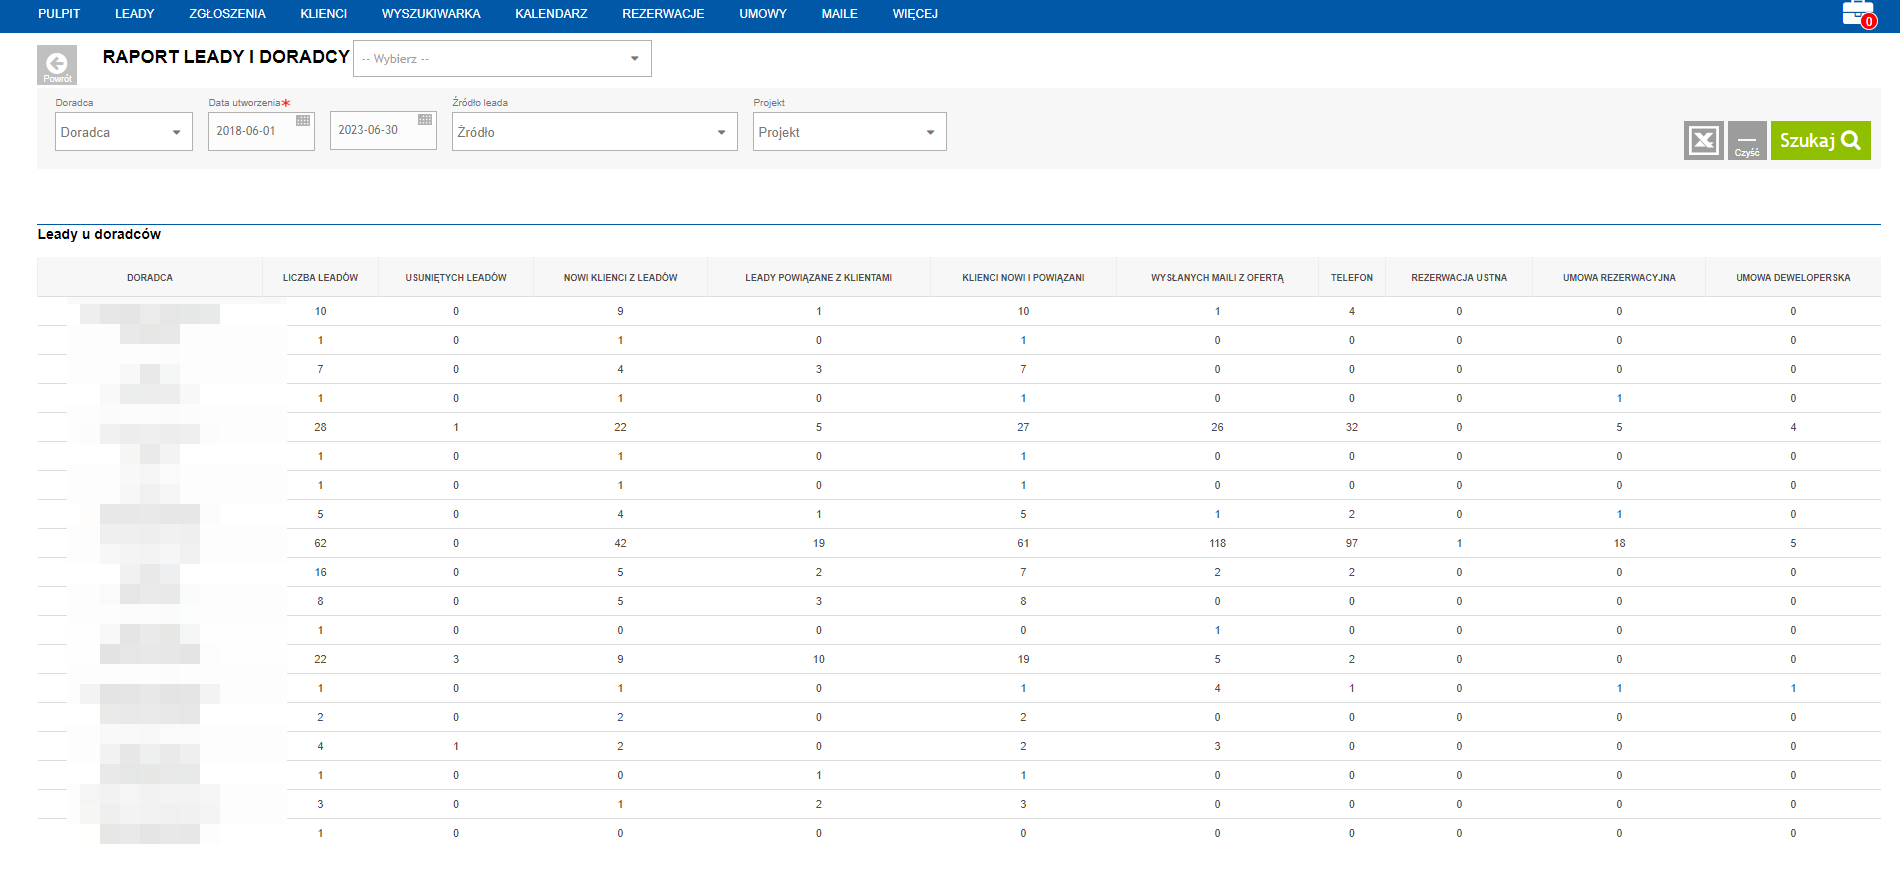This screenshot has height=884, width=1900.
Task: Open lead count 28 link
Action: point(320,428)
